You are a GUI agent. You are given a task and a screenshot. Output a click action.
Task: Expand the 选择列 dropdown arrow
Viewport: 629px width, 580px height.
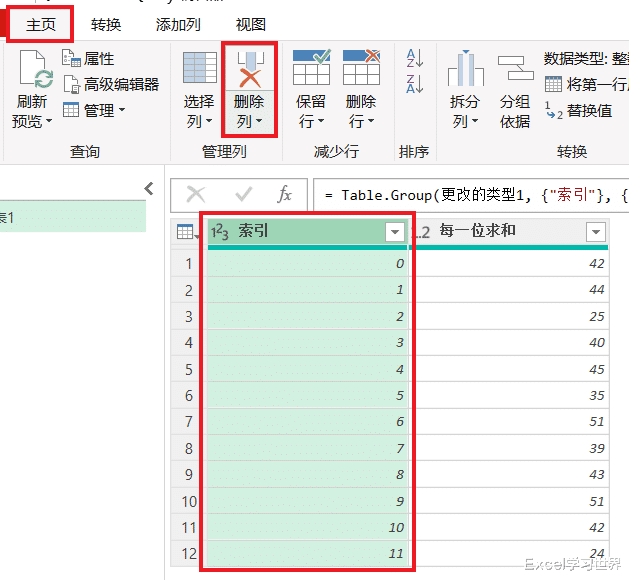coord(209,121)
